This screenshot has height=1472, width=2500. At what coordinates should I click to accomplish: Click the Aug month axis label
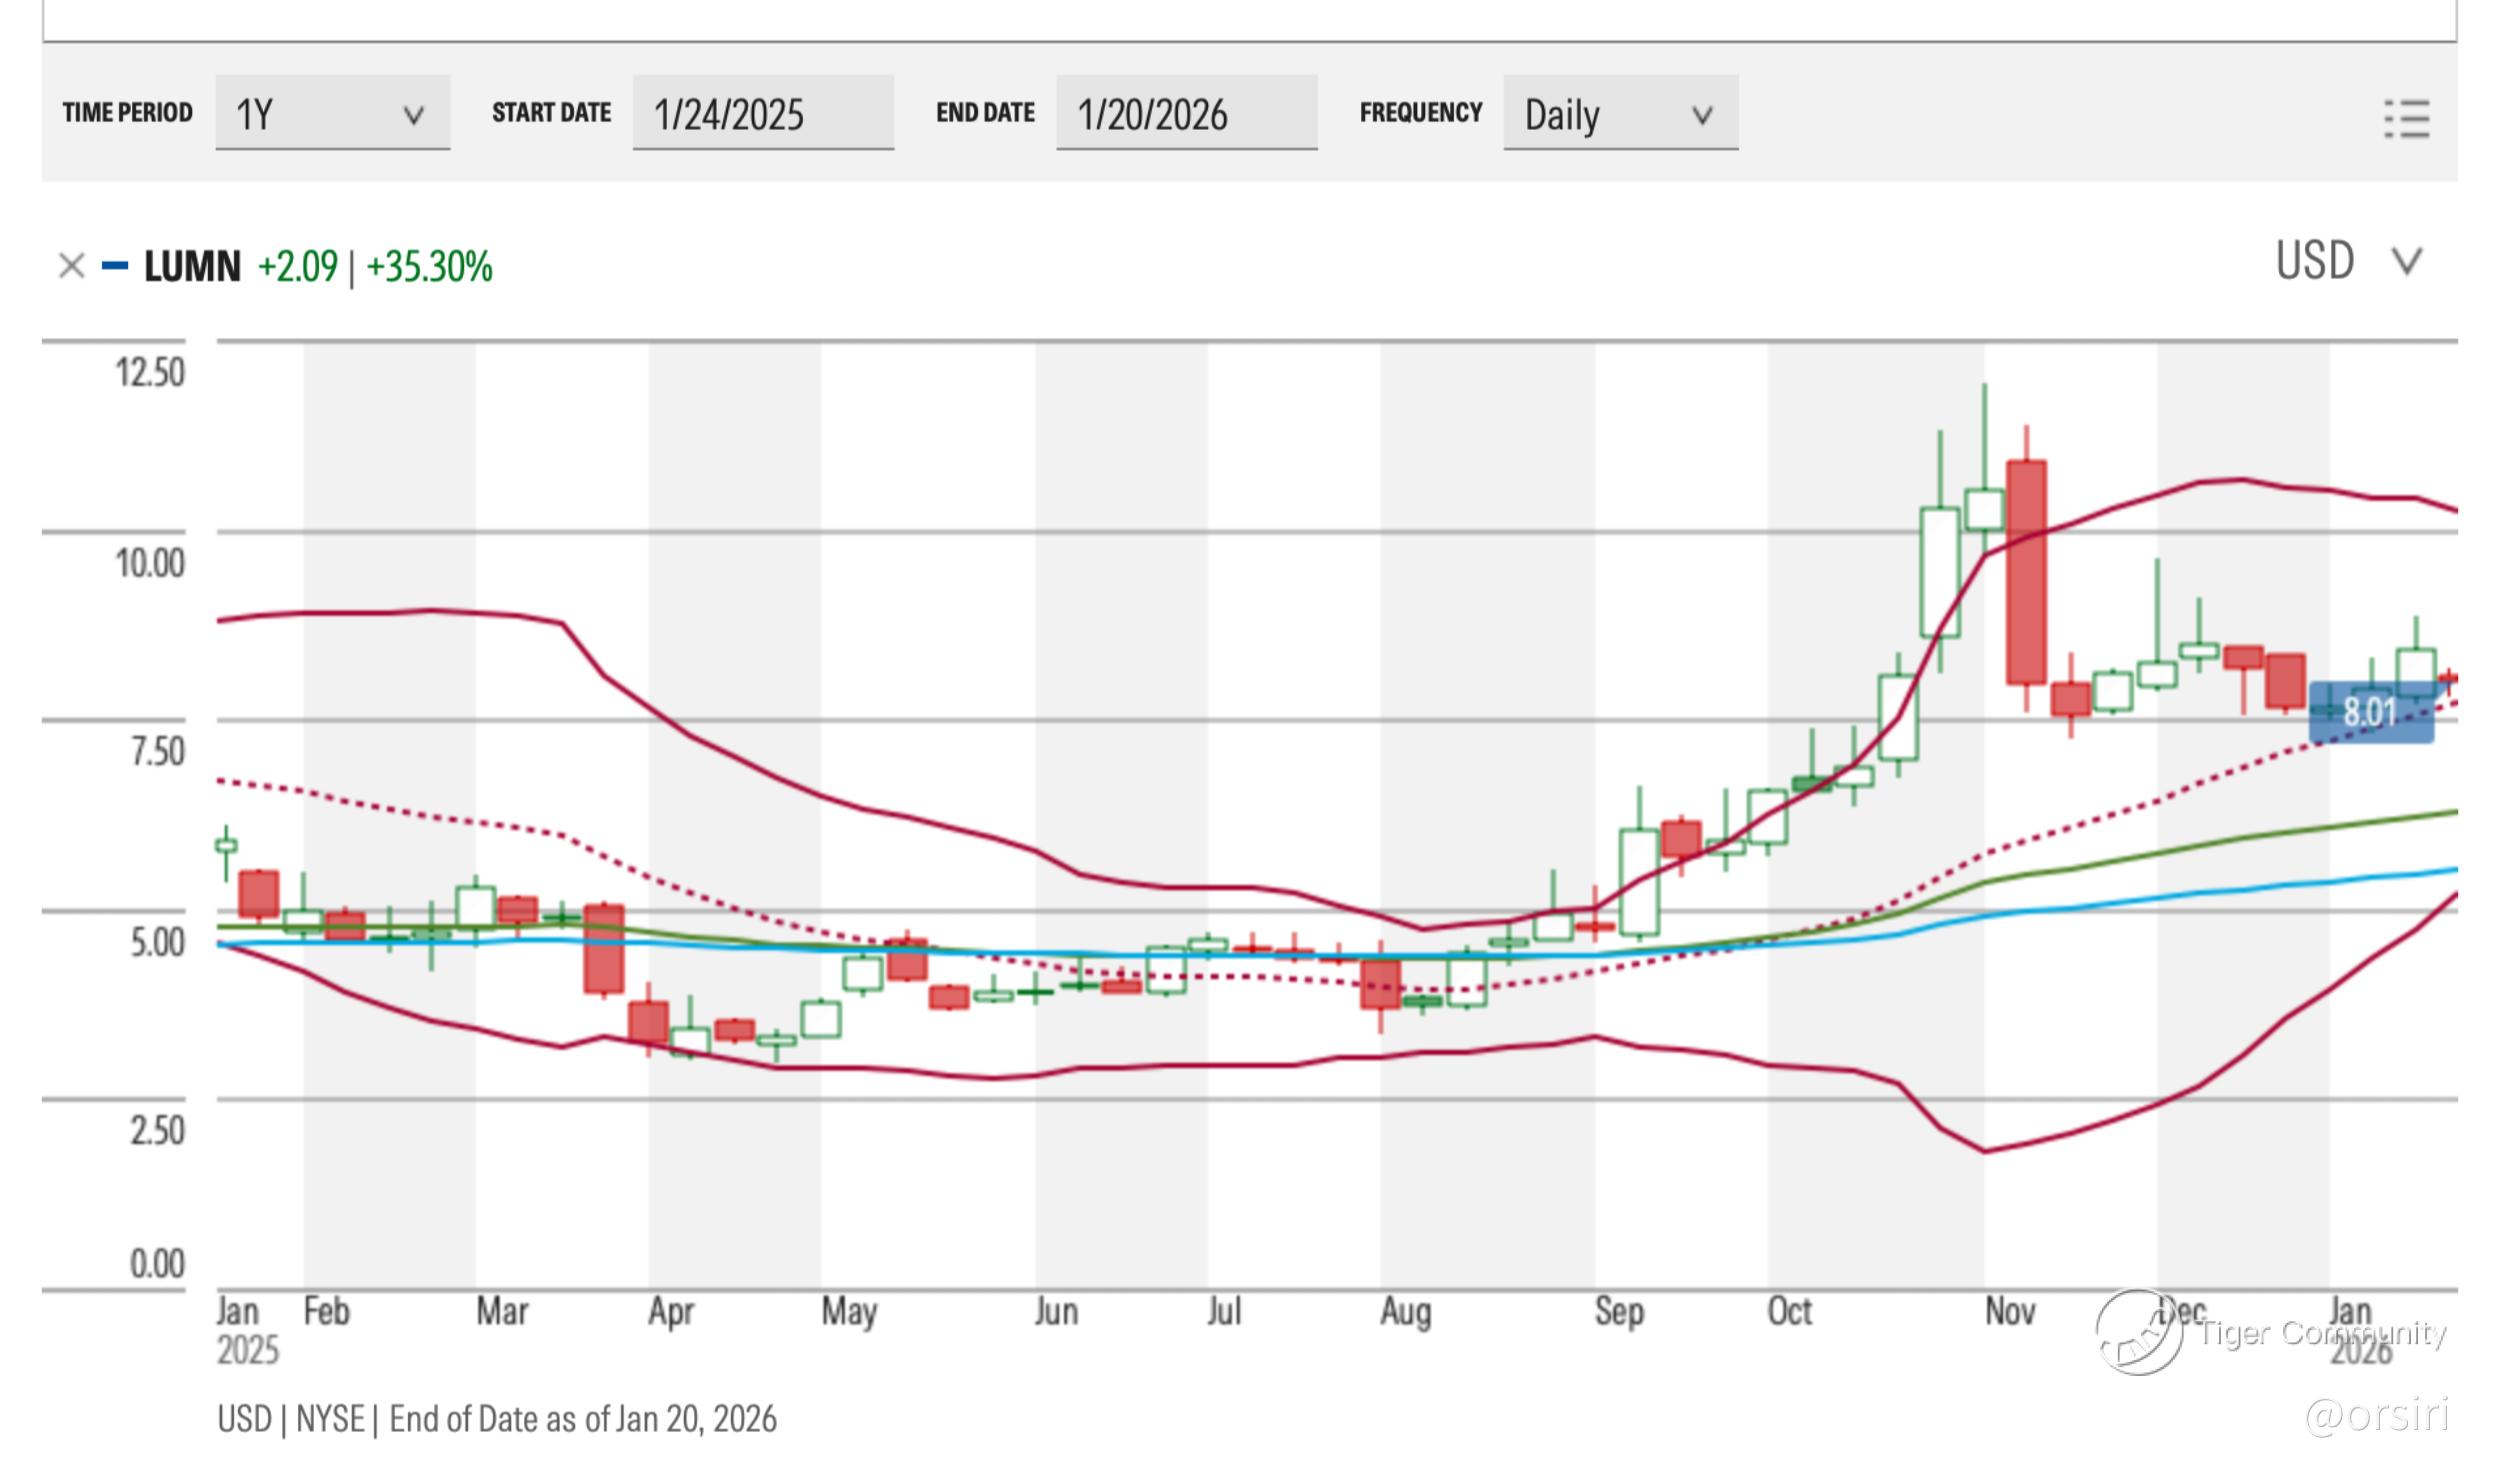pyautogui.click(x=1405, y=1311)
